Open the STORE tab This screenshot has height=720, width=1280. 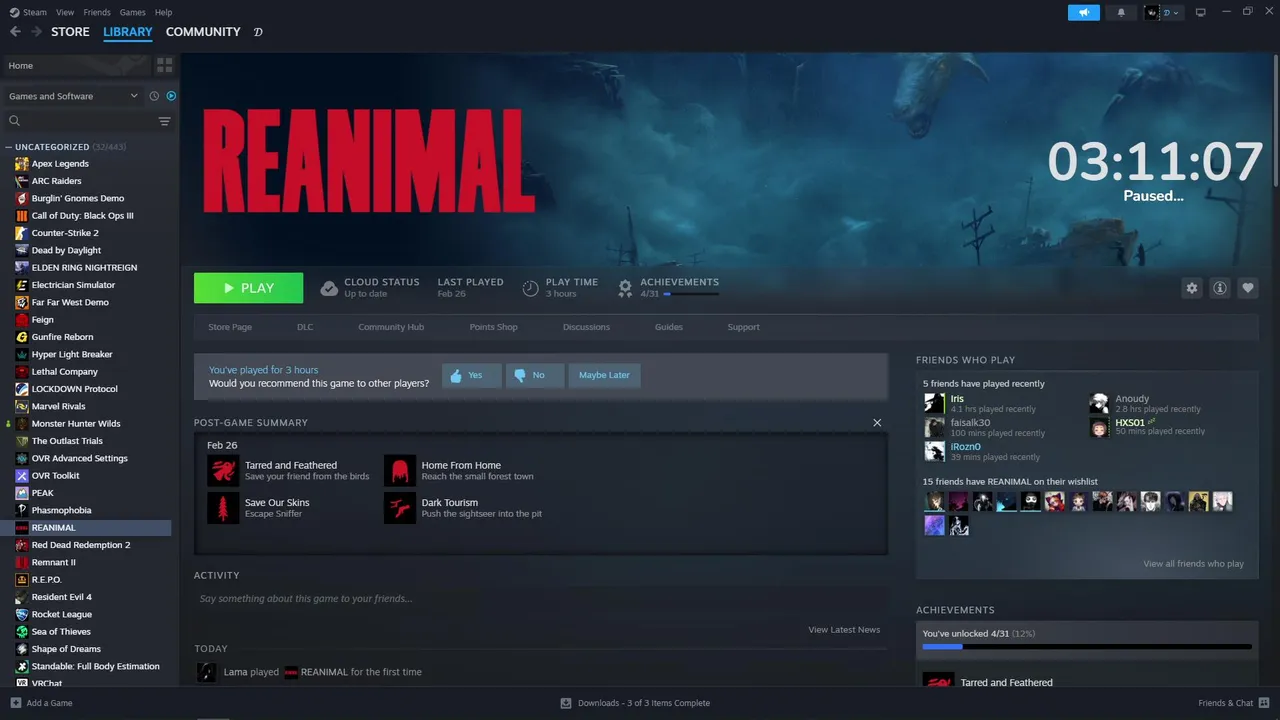coord(70,32)
